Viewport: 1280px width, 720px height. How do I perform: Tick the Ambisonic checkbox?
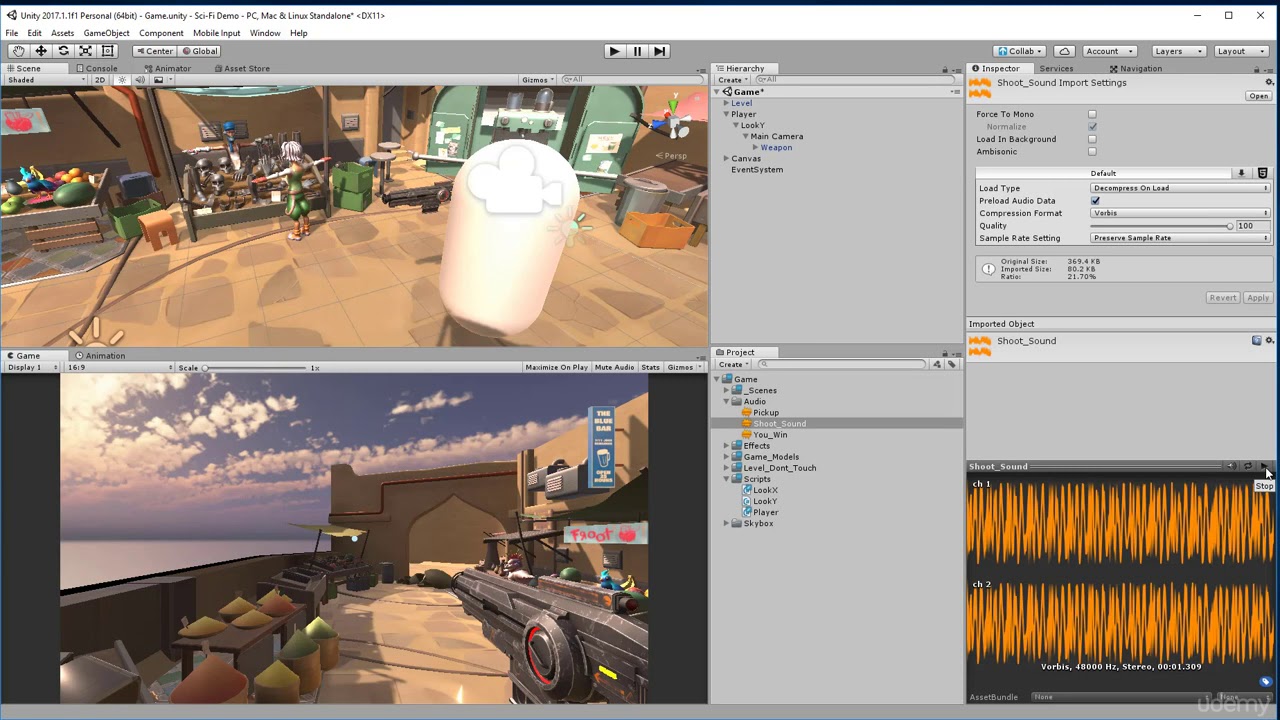coord(1092,152)
